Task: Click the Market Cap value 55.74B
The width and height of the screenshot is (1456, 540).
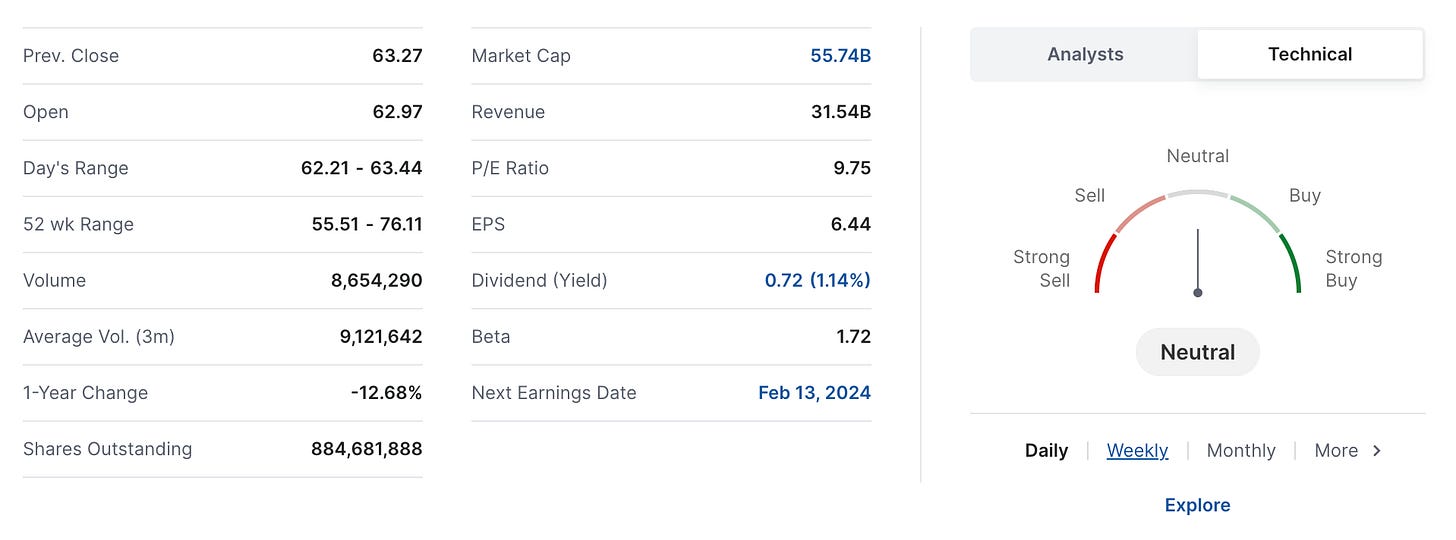Action: [x=840, y=56]
